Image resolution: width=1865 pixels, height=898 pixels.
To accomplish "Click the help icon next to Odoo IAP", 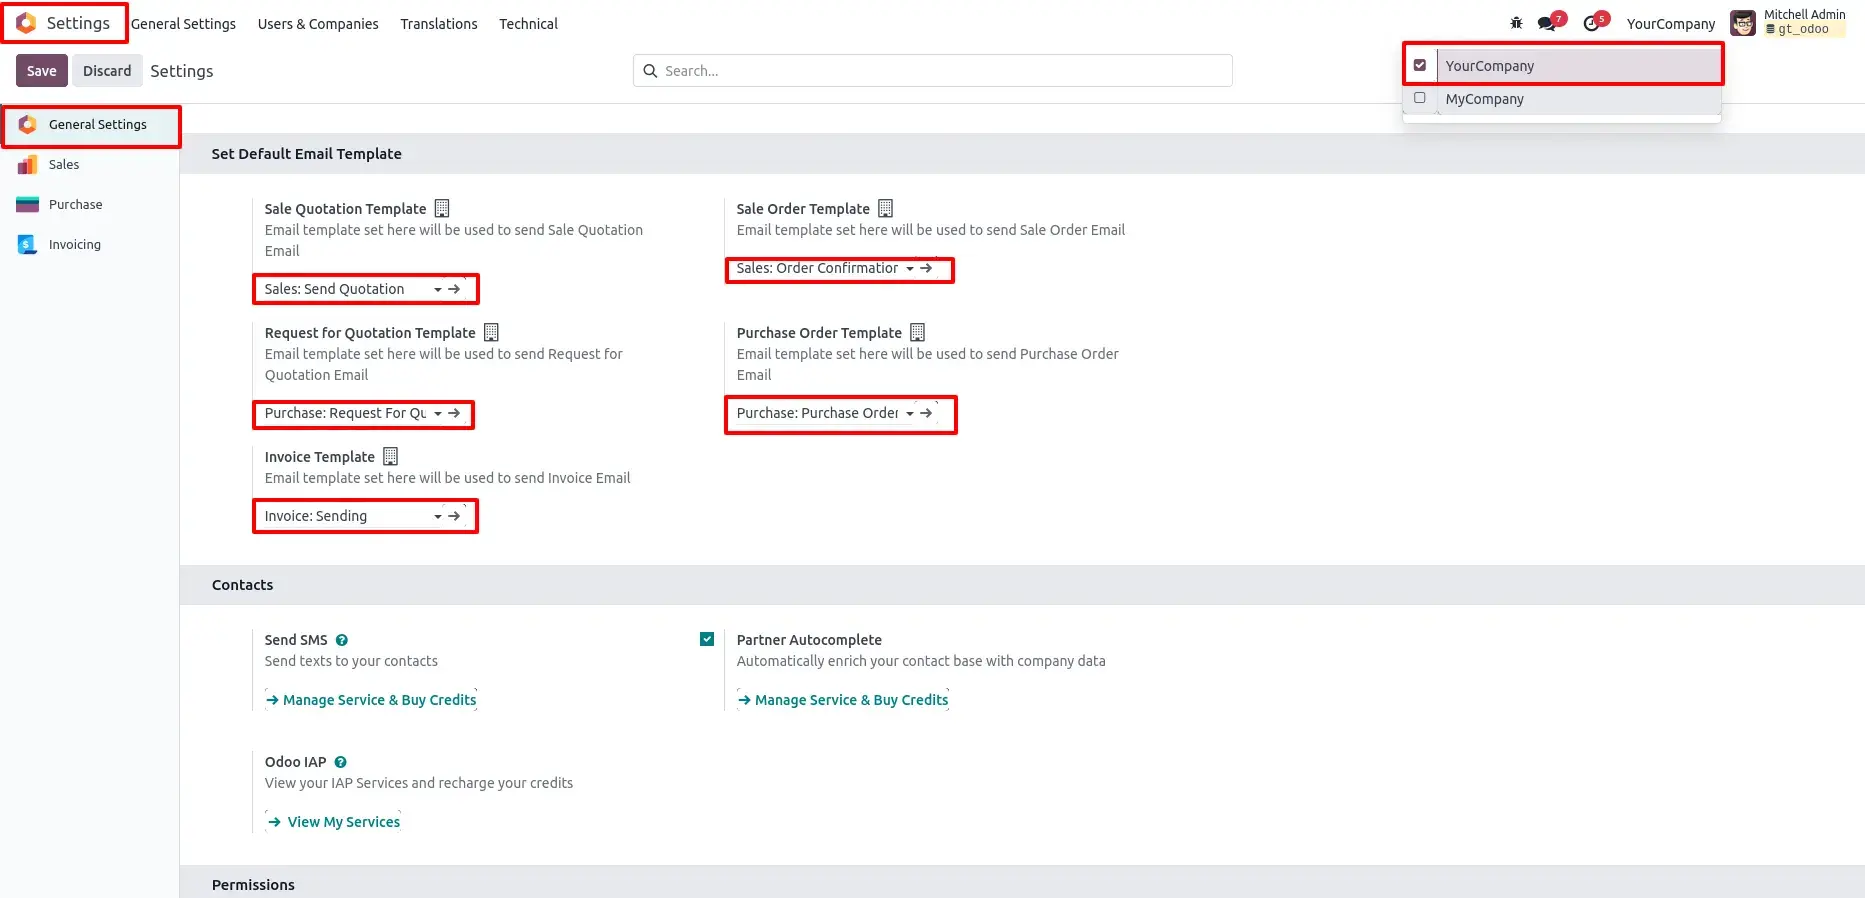I will 341,762.
